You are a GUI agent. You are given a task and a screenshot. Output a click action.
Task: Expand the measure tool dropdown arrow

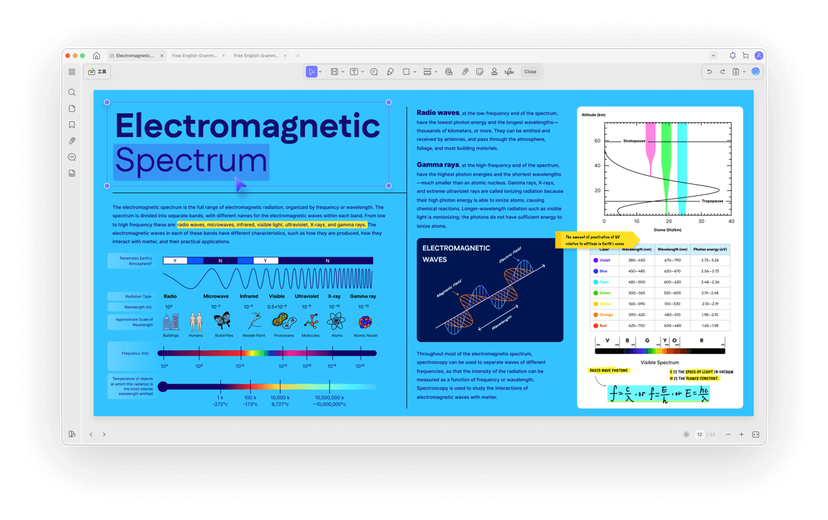coord(436,72)
